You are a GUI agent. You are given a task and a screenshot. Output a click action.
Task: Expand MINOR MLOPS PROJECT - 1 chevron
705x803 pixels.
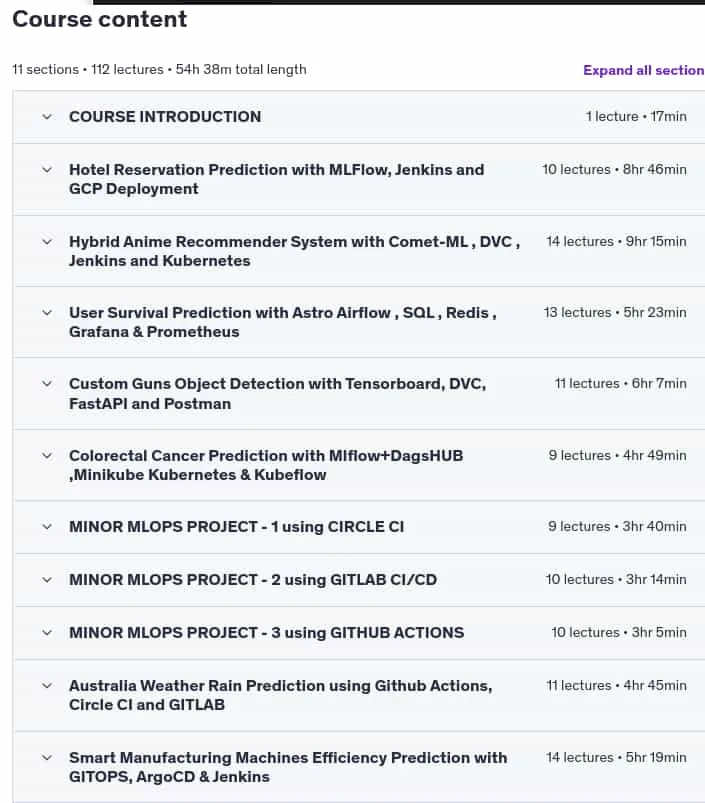pyautogui.click(x=47, y=526)
